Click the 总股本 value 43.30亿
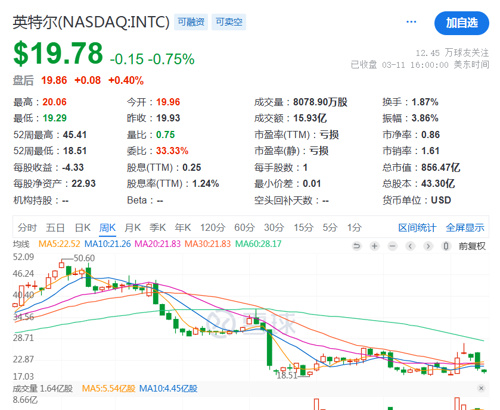500x410 pixels. [438, 184]
